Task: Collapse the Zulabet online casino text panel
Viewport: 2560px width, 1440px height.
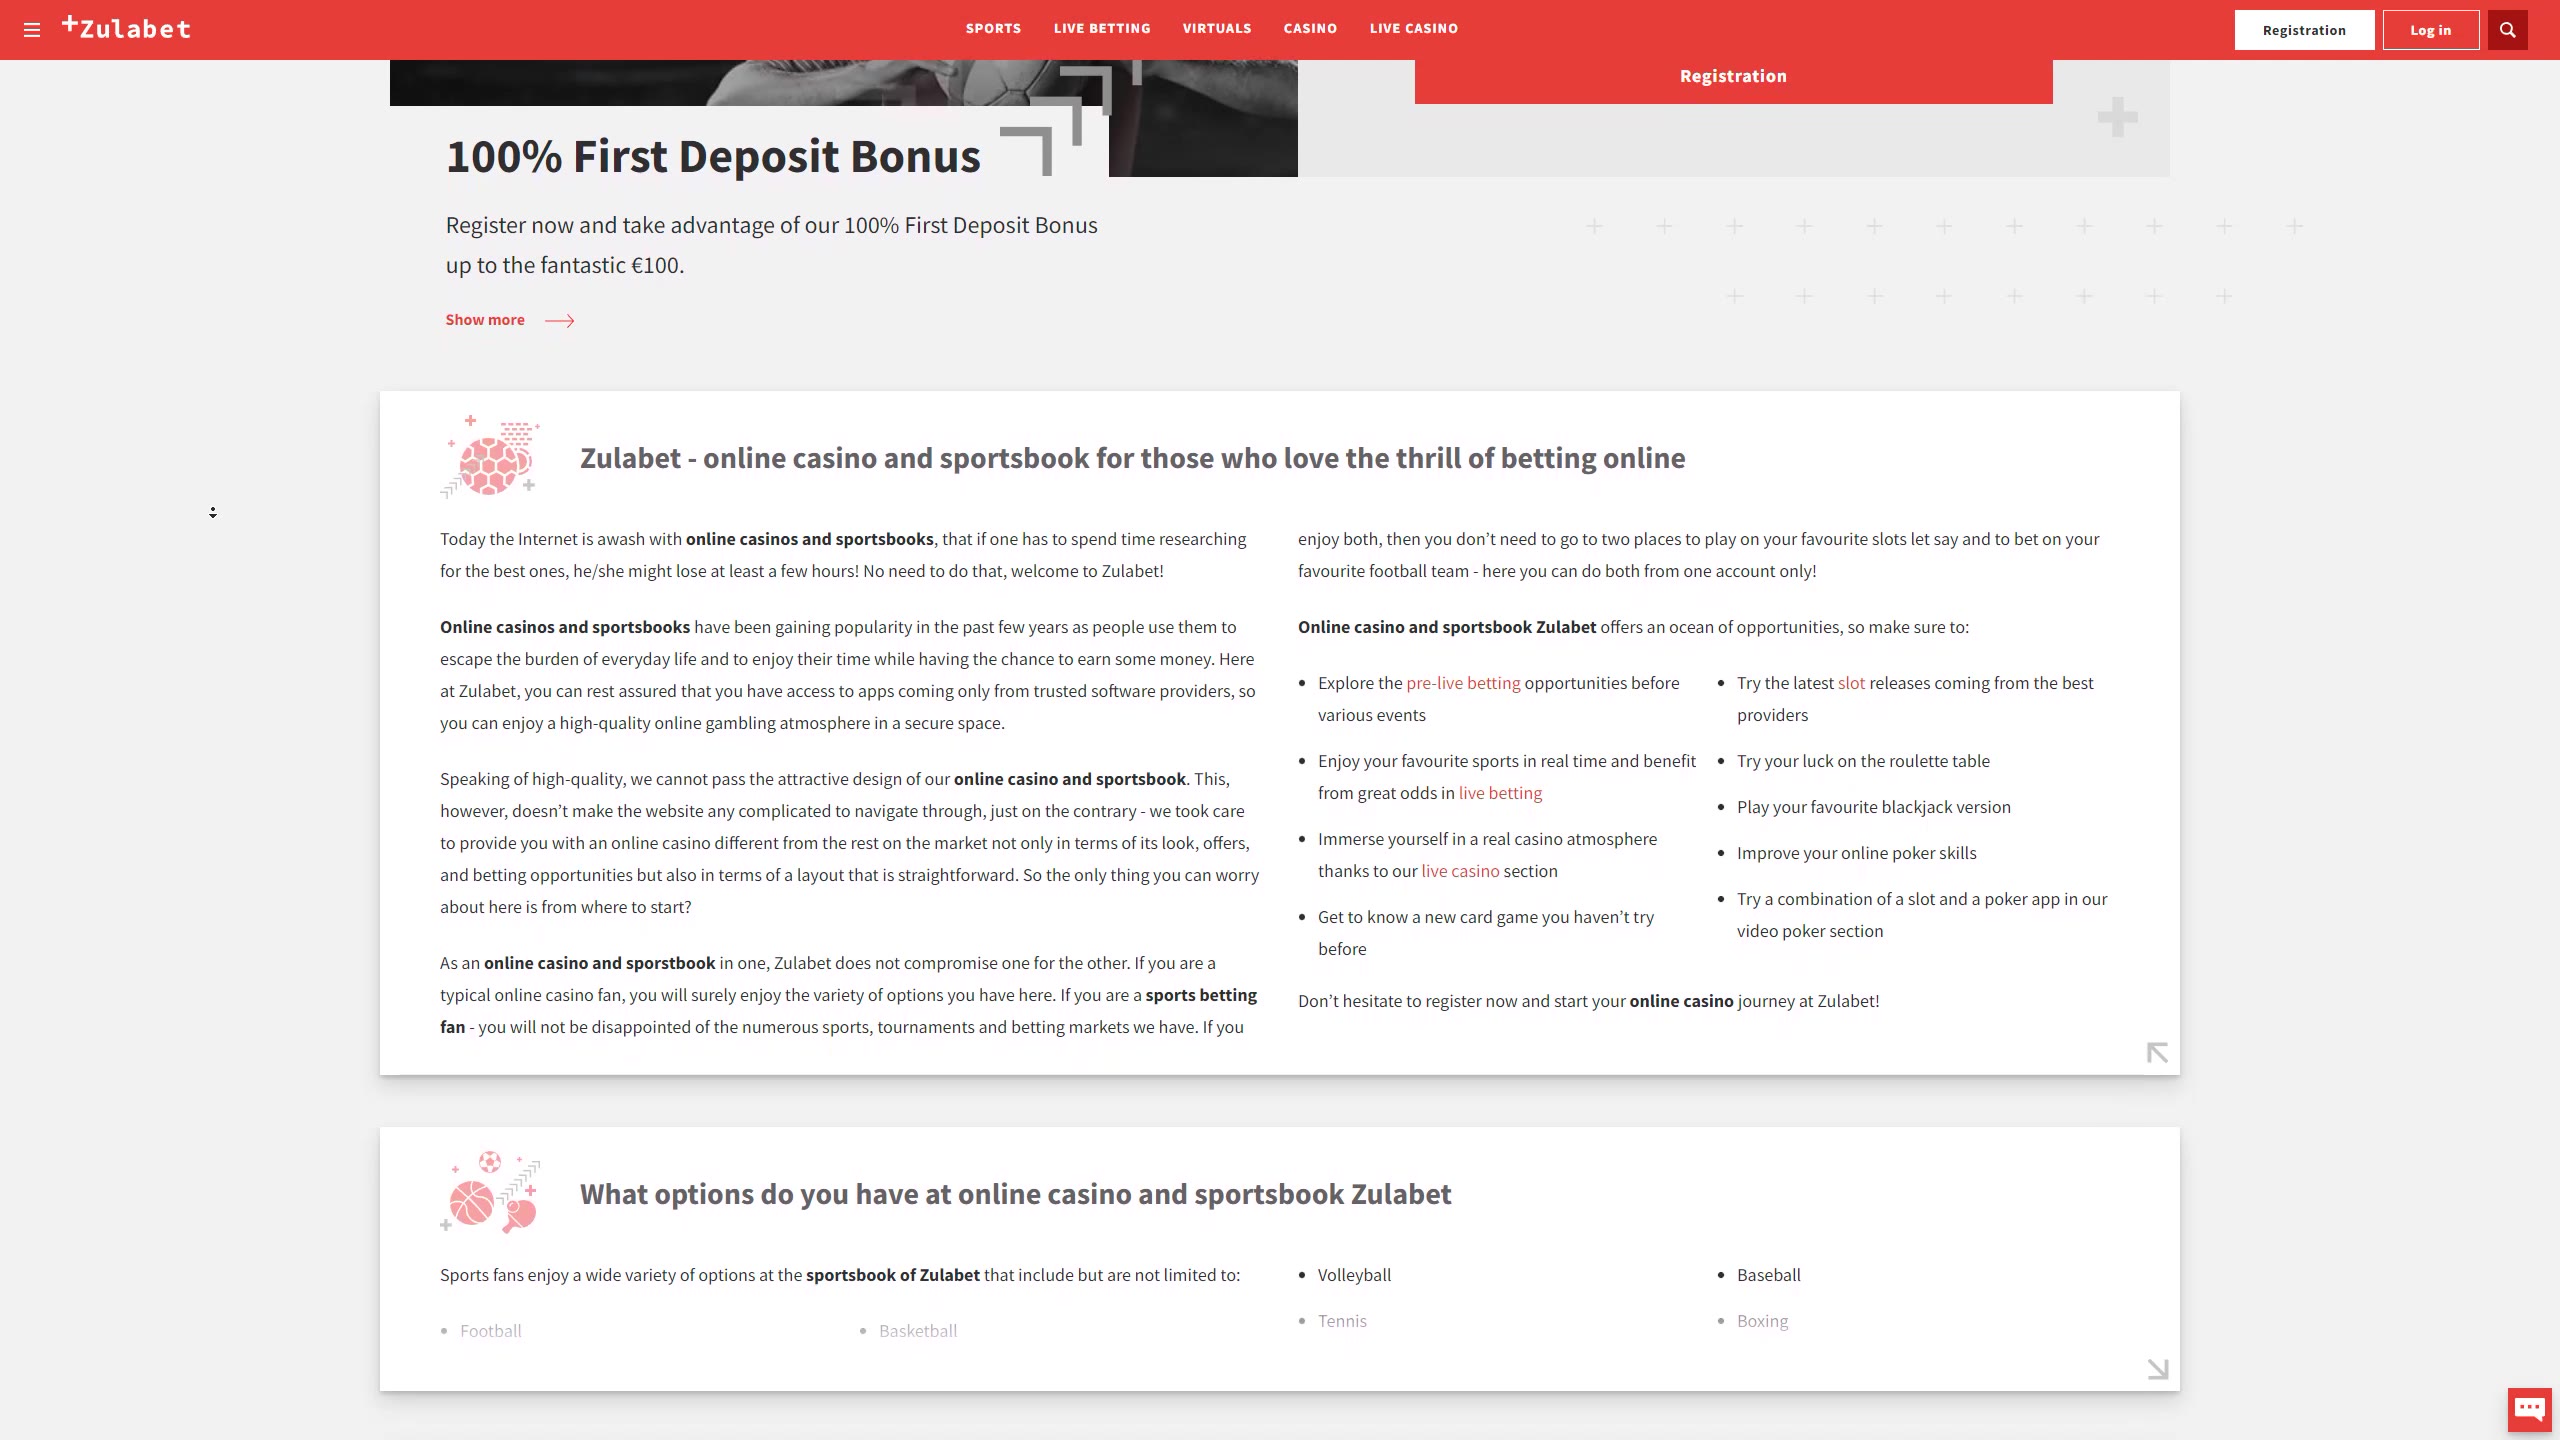Action: pos(2157,1053)
